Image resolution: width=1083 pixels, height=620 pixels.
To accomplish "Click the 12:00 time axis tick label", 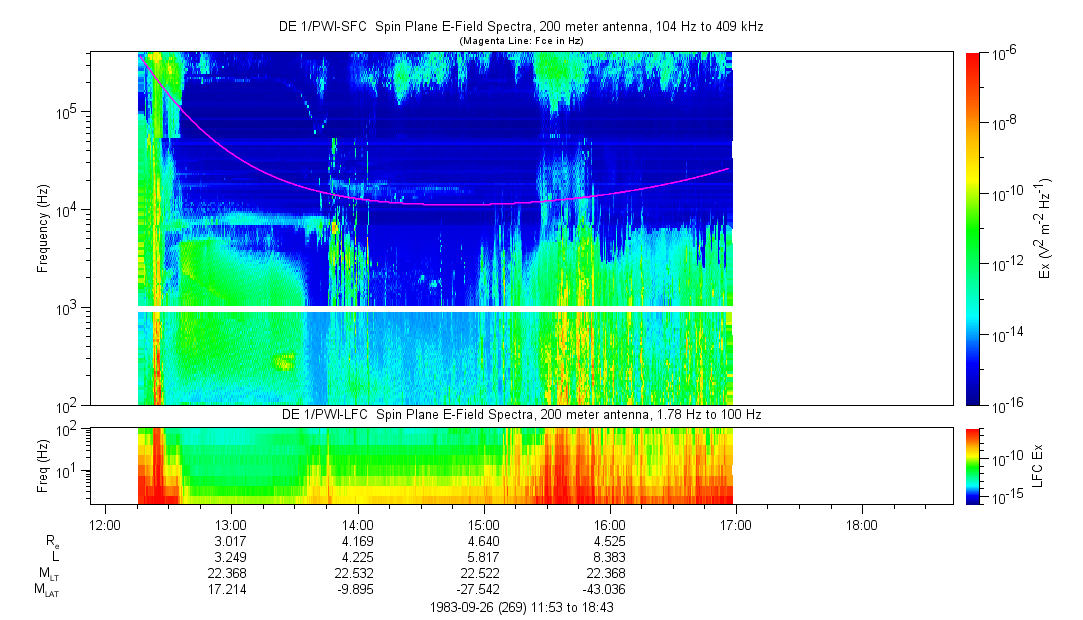I will [105, 524].
